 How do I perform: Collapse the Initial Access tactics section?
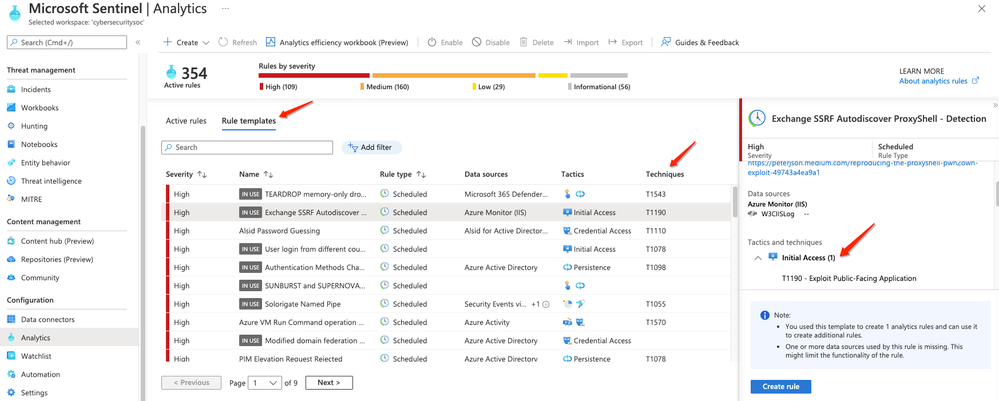pyautogui.click(x=758, y=258)
